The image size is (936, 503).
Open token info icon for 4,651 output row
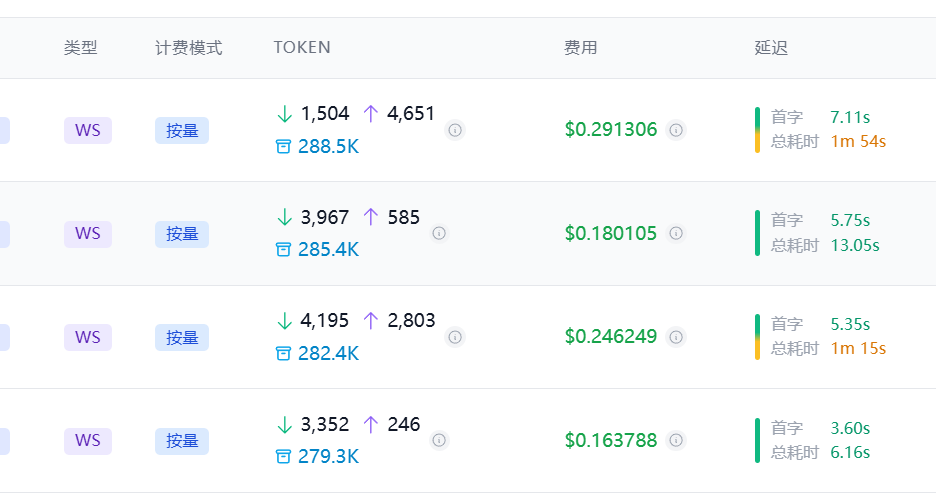[455, 129]
